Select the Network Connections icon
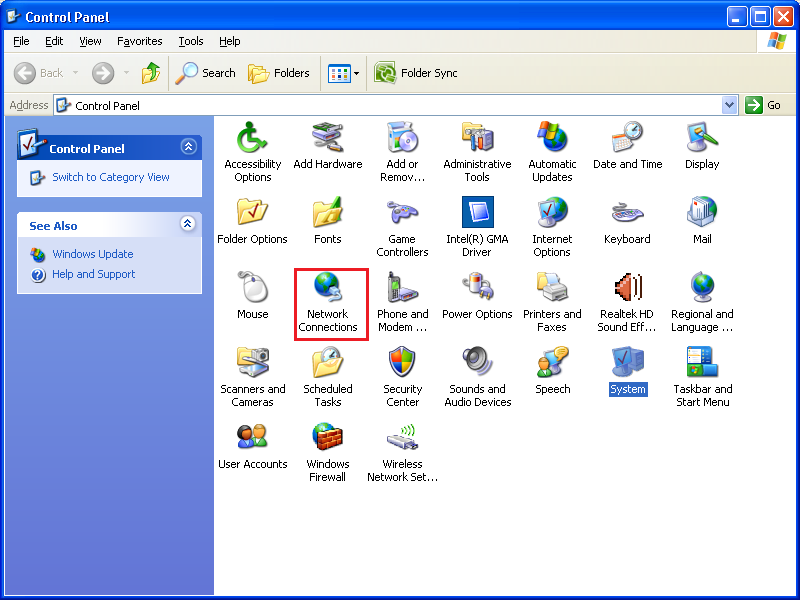 coord(328,302)
